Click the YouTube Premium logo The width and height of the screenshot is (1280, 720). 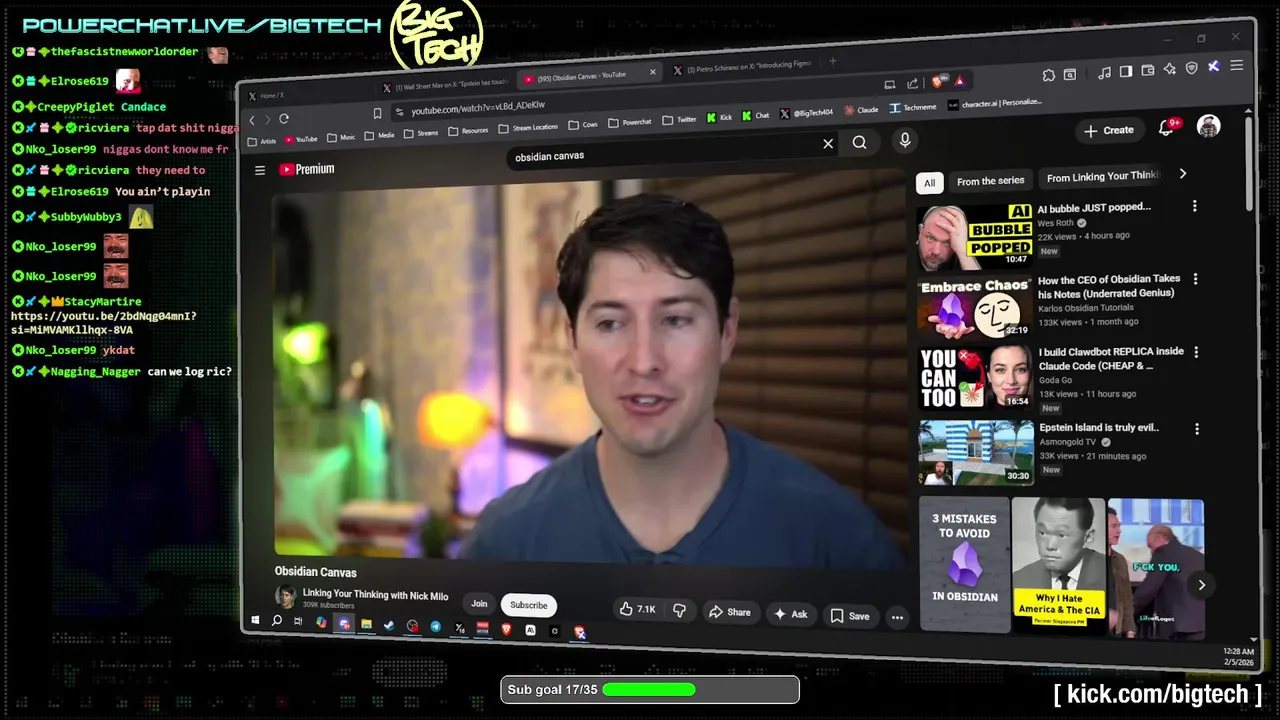tap(307, 169)
